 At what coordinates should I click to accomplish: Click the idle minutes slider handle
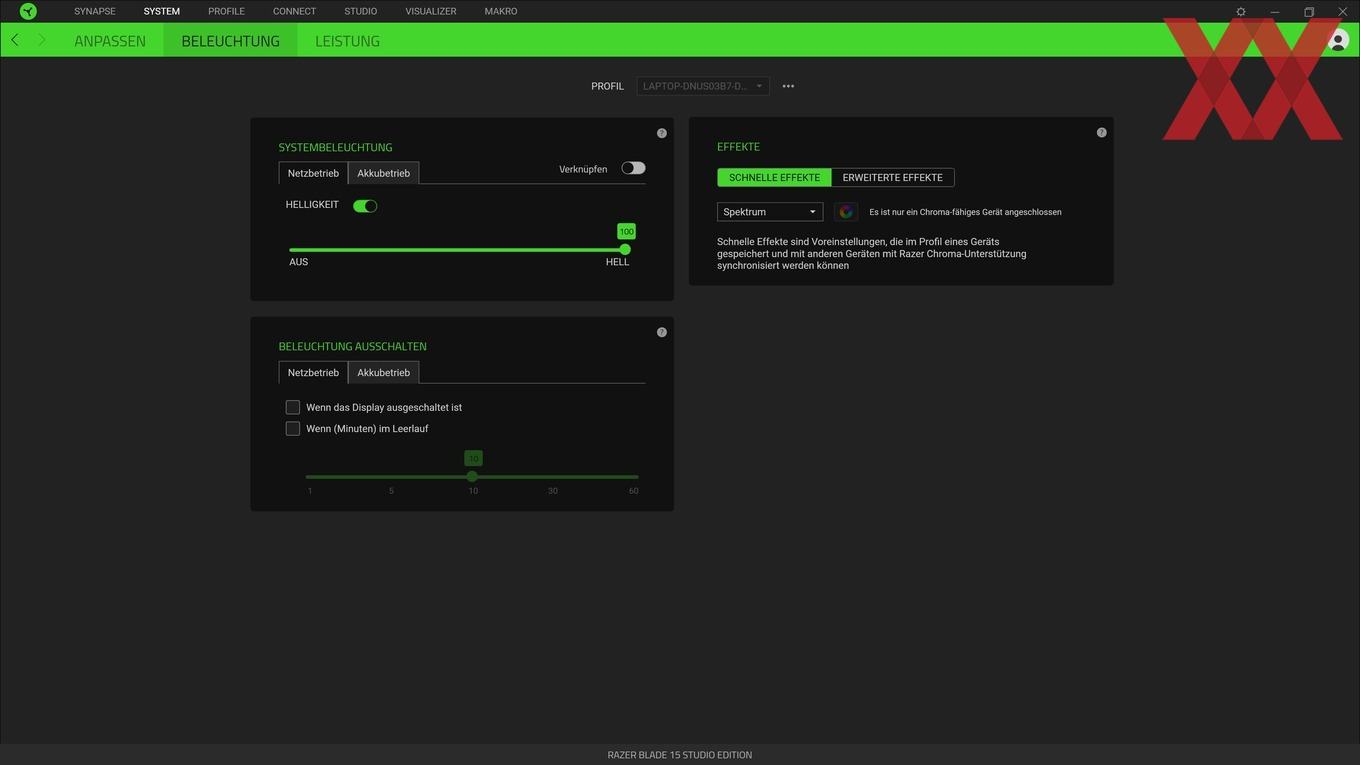472,476
